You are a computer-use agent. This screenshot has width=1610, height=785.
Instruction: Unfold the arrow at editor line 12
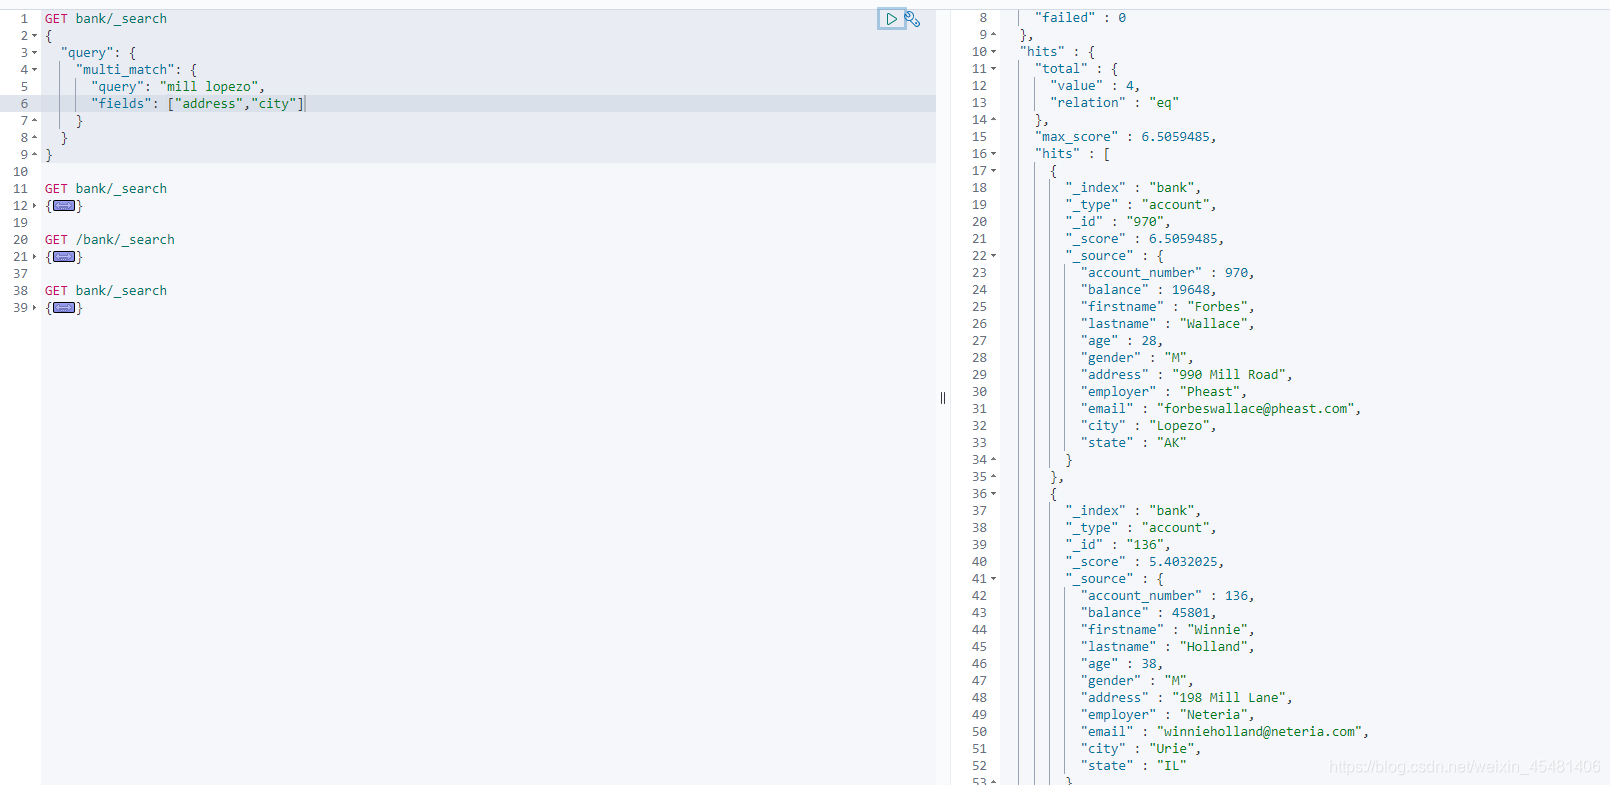(x=34, y=206)
